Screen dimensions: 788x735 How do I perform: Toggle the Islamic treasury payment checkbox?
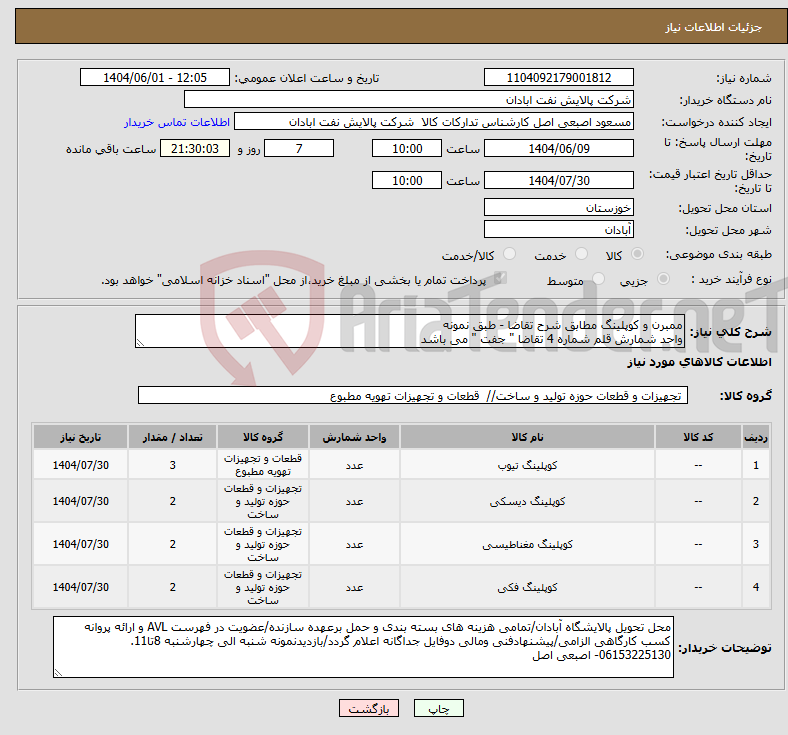[x=500, y=278]
